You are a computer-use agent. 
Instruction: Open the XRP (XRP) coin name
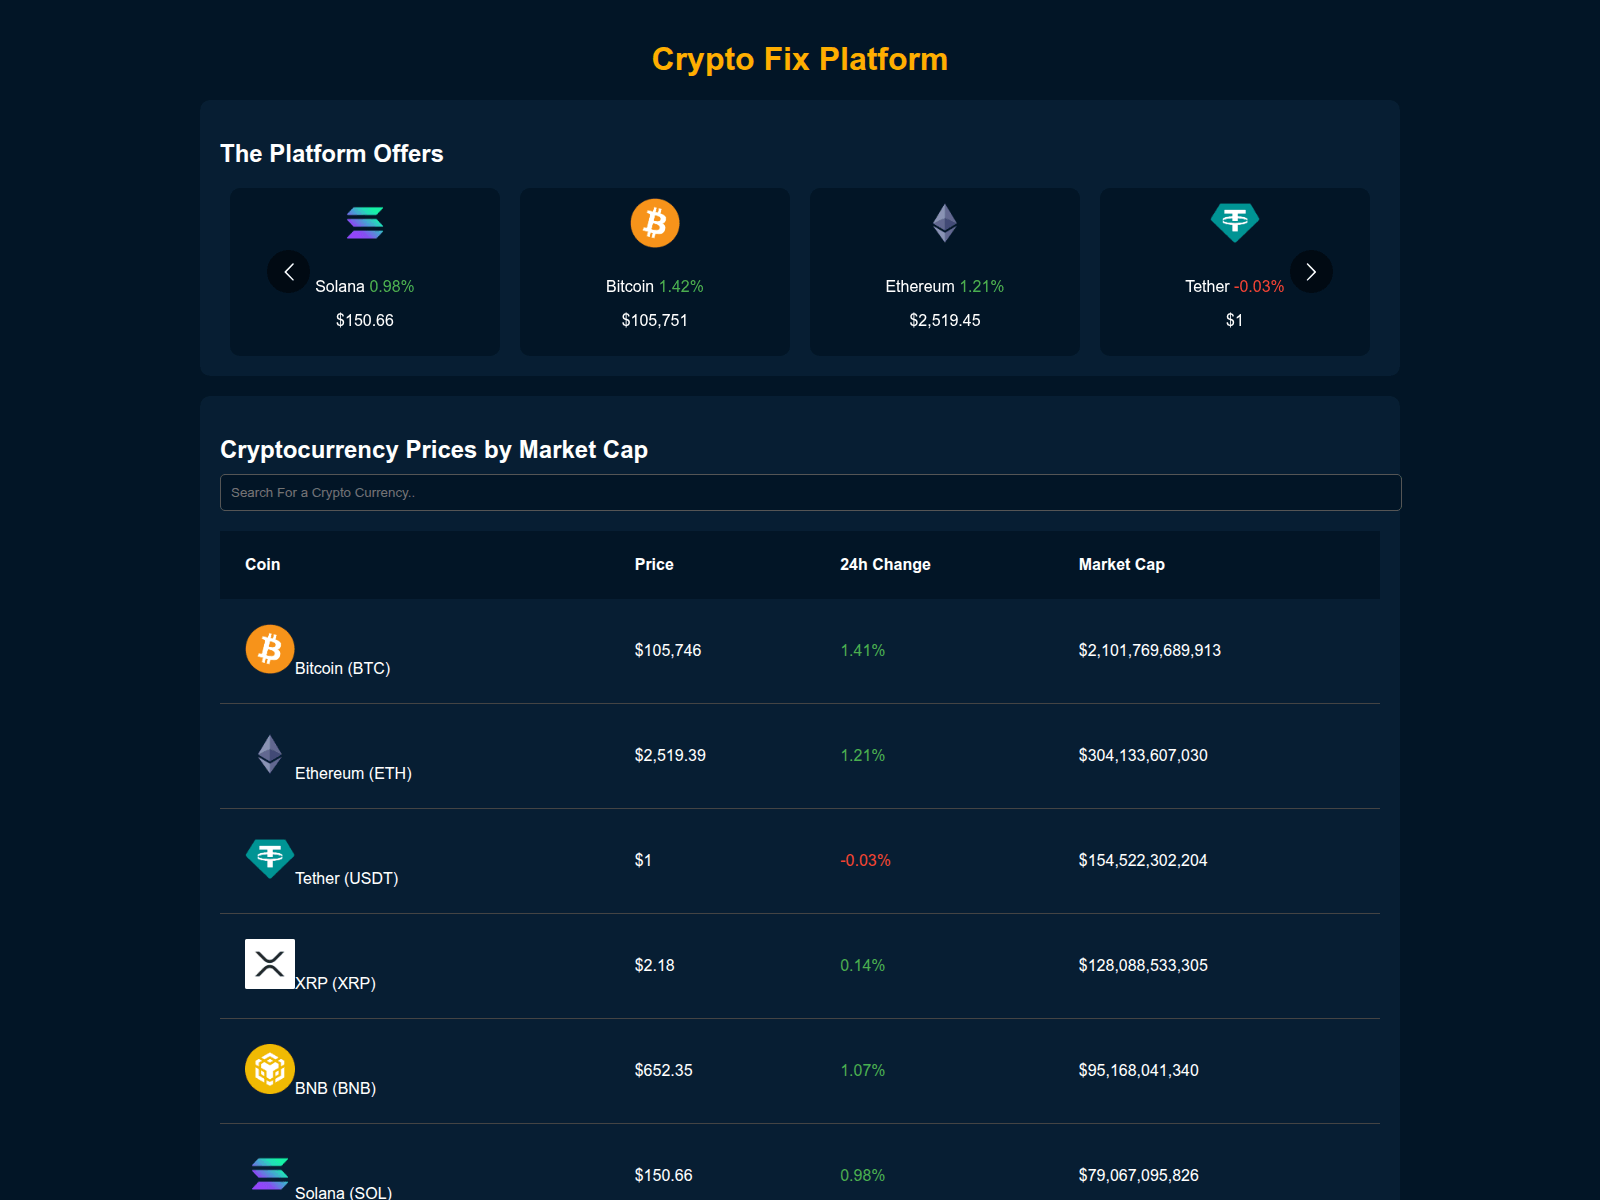click(336, 983)
